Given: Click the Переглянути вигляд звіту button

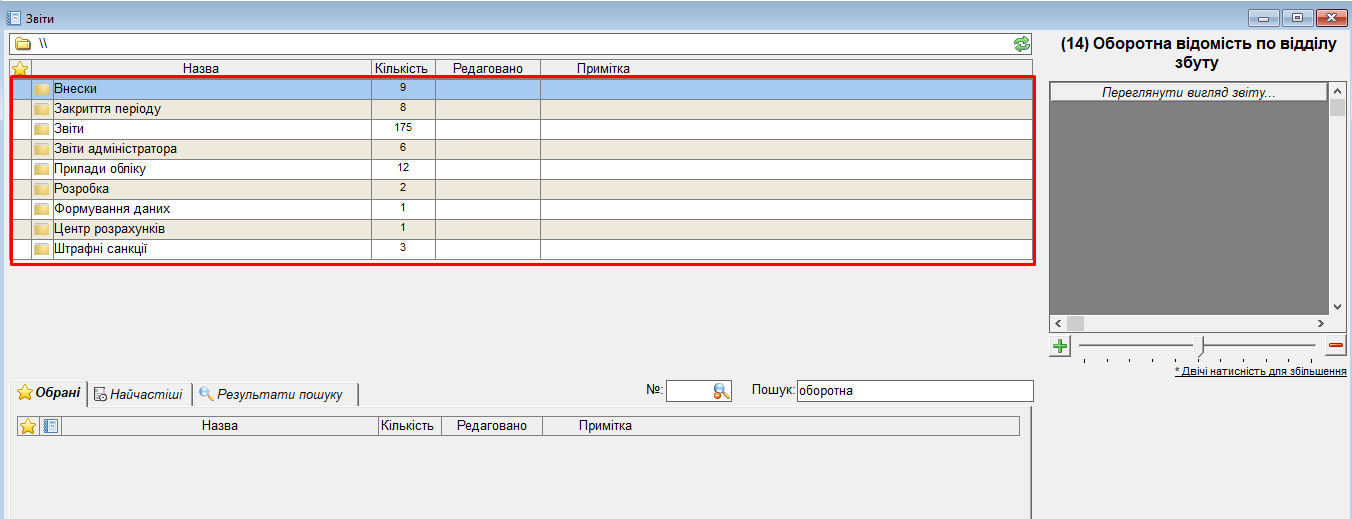Looking at the screenshot, I should (1188, 92).
